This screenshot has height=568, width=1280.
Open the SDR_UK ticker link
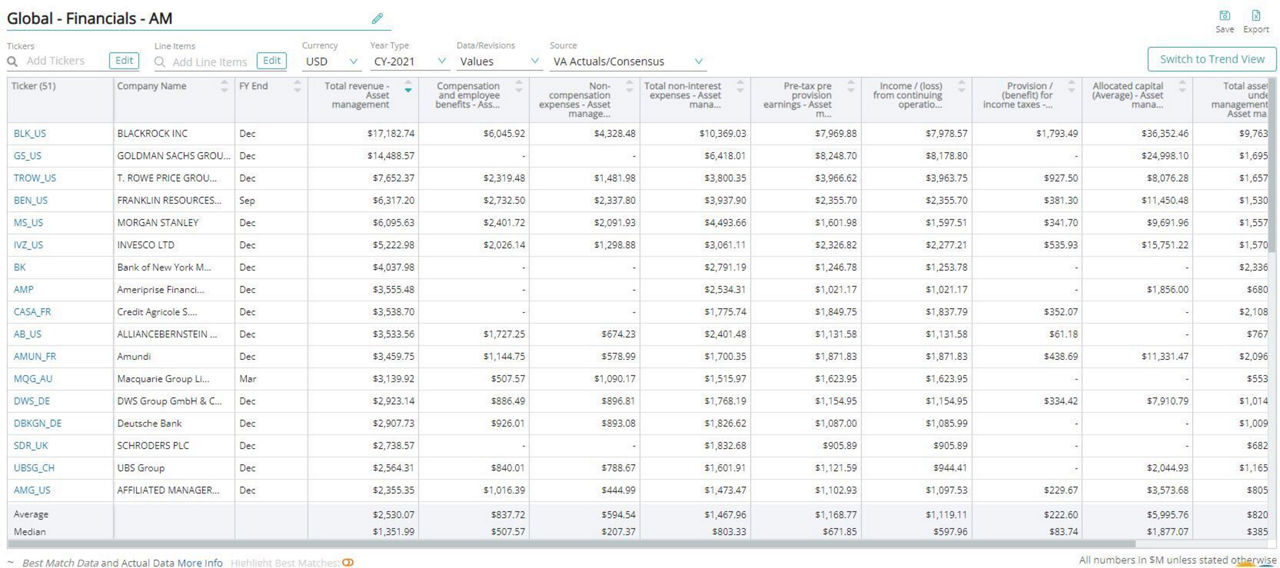pyautogui.click(x=30, y=445)
